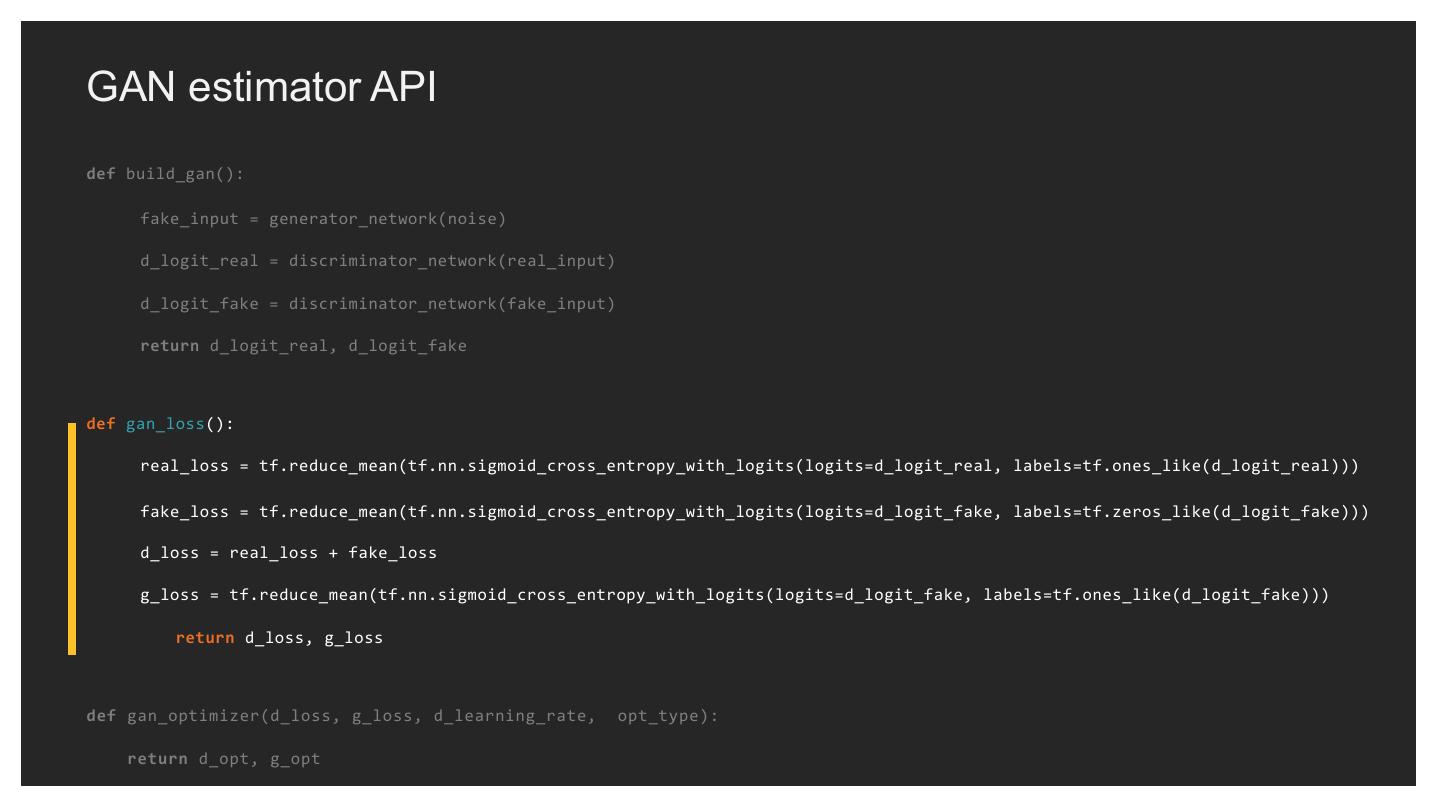The image size is (1440, 811).
Task: Click the g_loss variable at its assignment line start
Action: point(169,595)
